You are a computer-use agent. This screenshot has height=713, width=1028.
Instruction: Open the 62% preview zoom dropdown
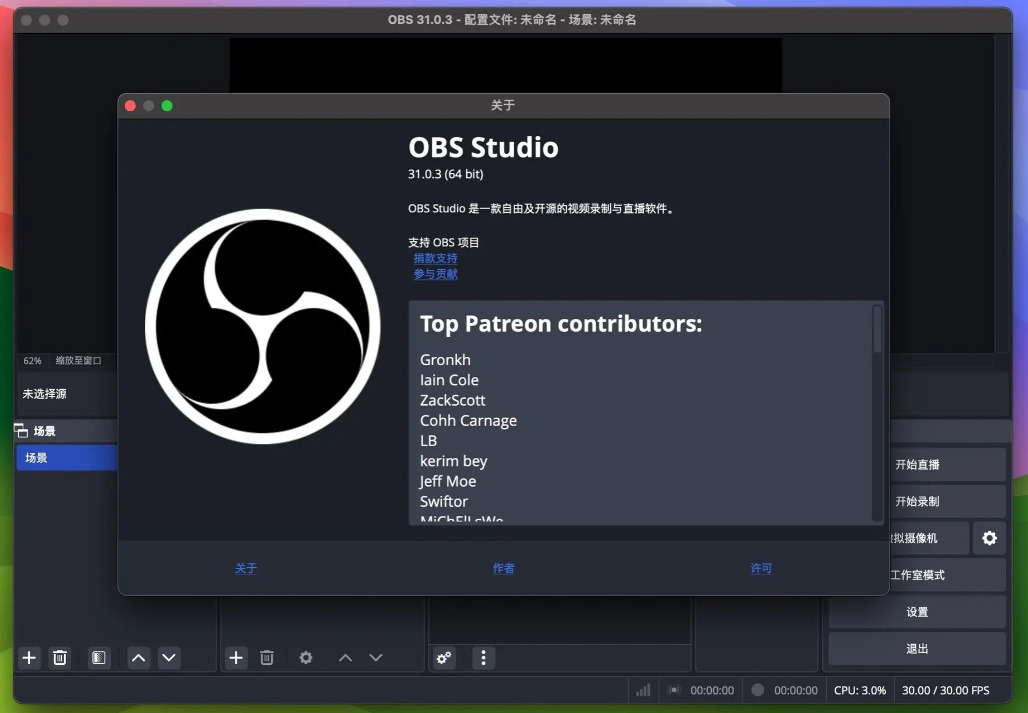(x=33, y=360)
